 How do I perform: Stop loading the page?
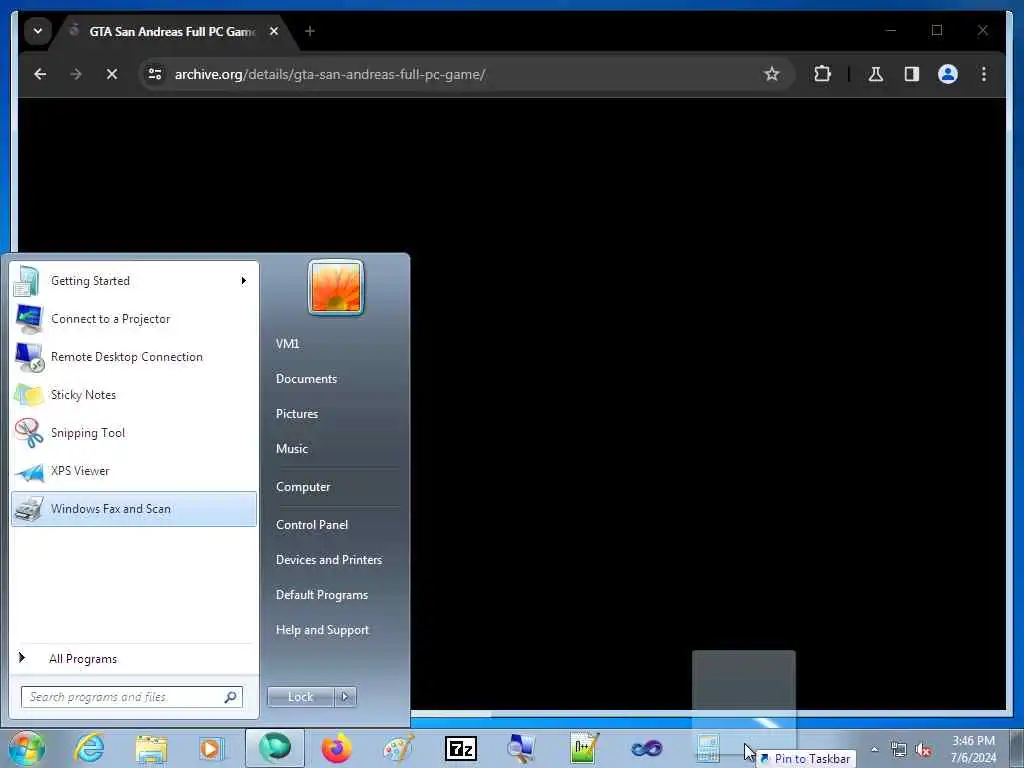click(x=112, y=74)
